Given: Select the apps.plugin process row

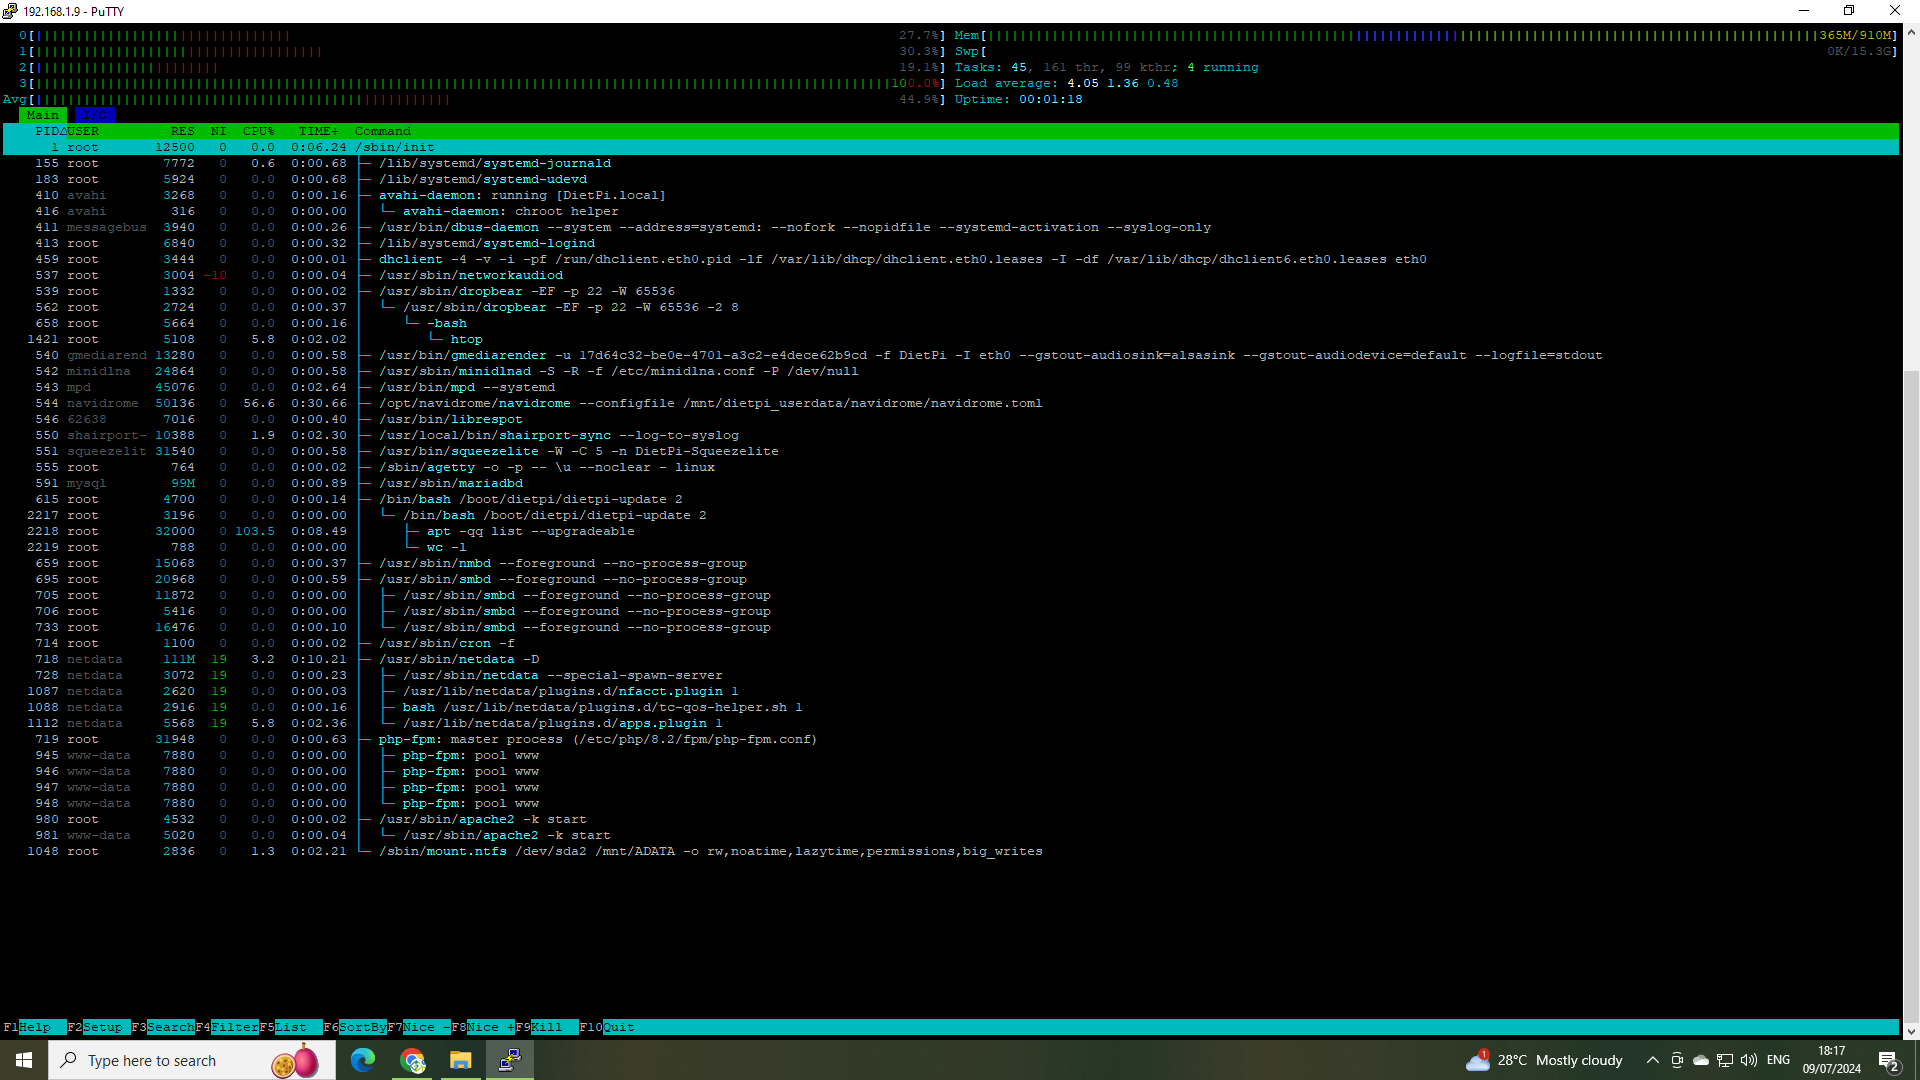Looking at the screenshot, I should (950, 723).
